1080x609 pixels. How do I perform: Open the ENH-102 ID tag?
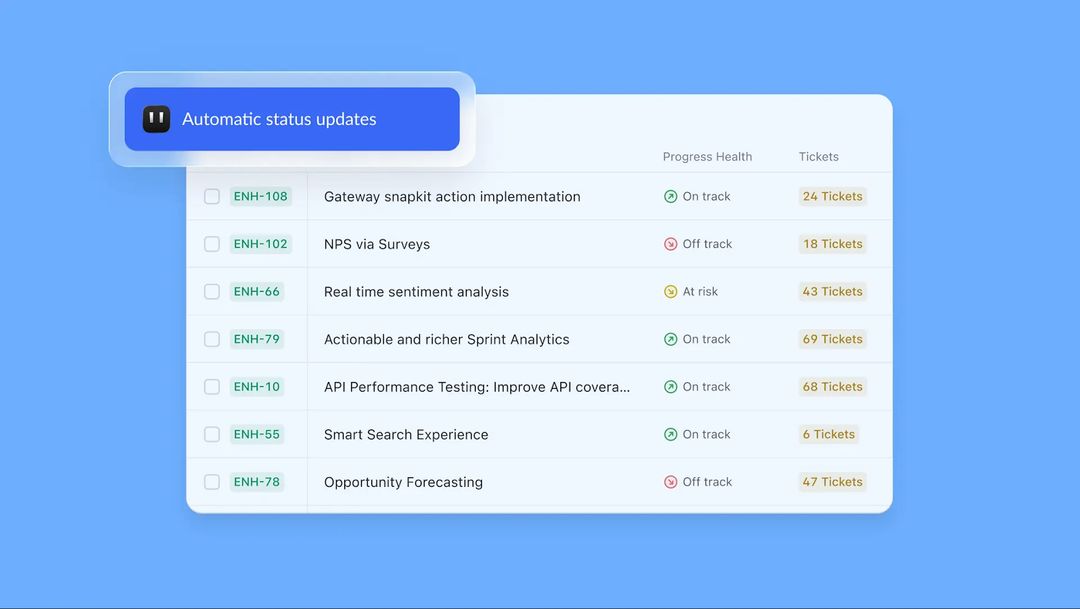(x=260, y=244)
